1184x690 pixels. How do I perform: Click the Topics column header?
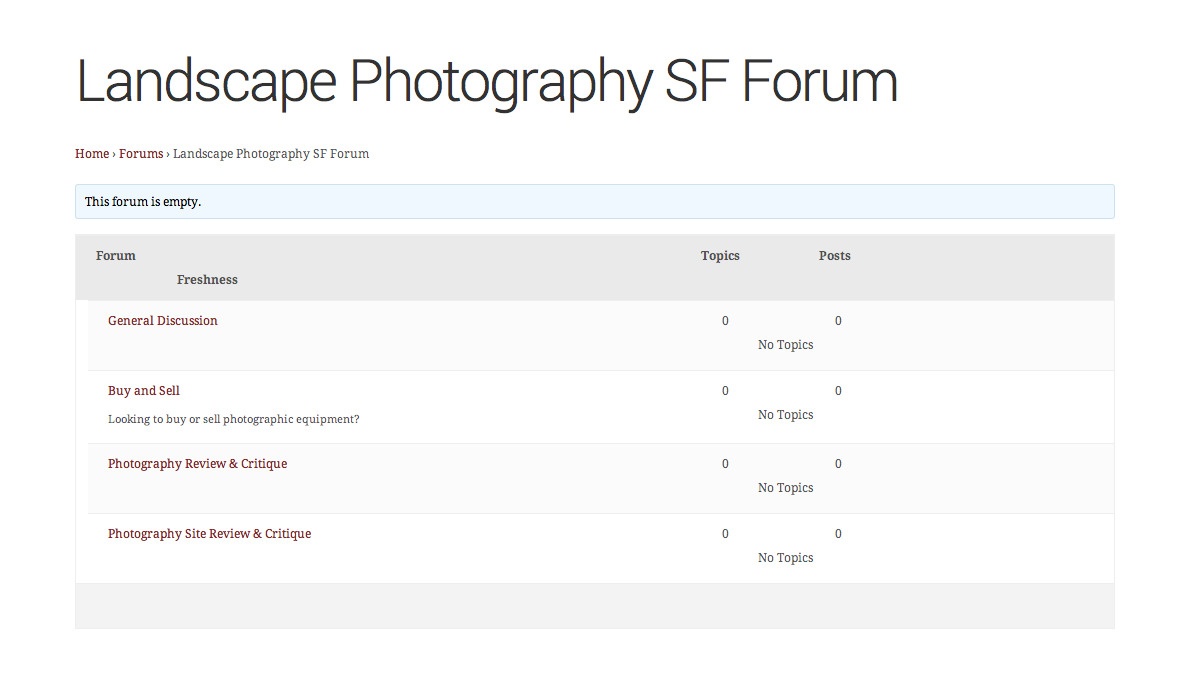pyautogui.click(x=720, y=256)
